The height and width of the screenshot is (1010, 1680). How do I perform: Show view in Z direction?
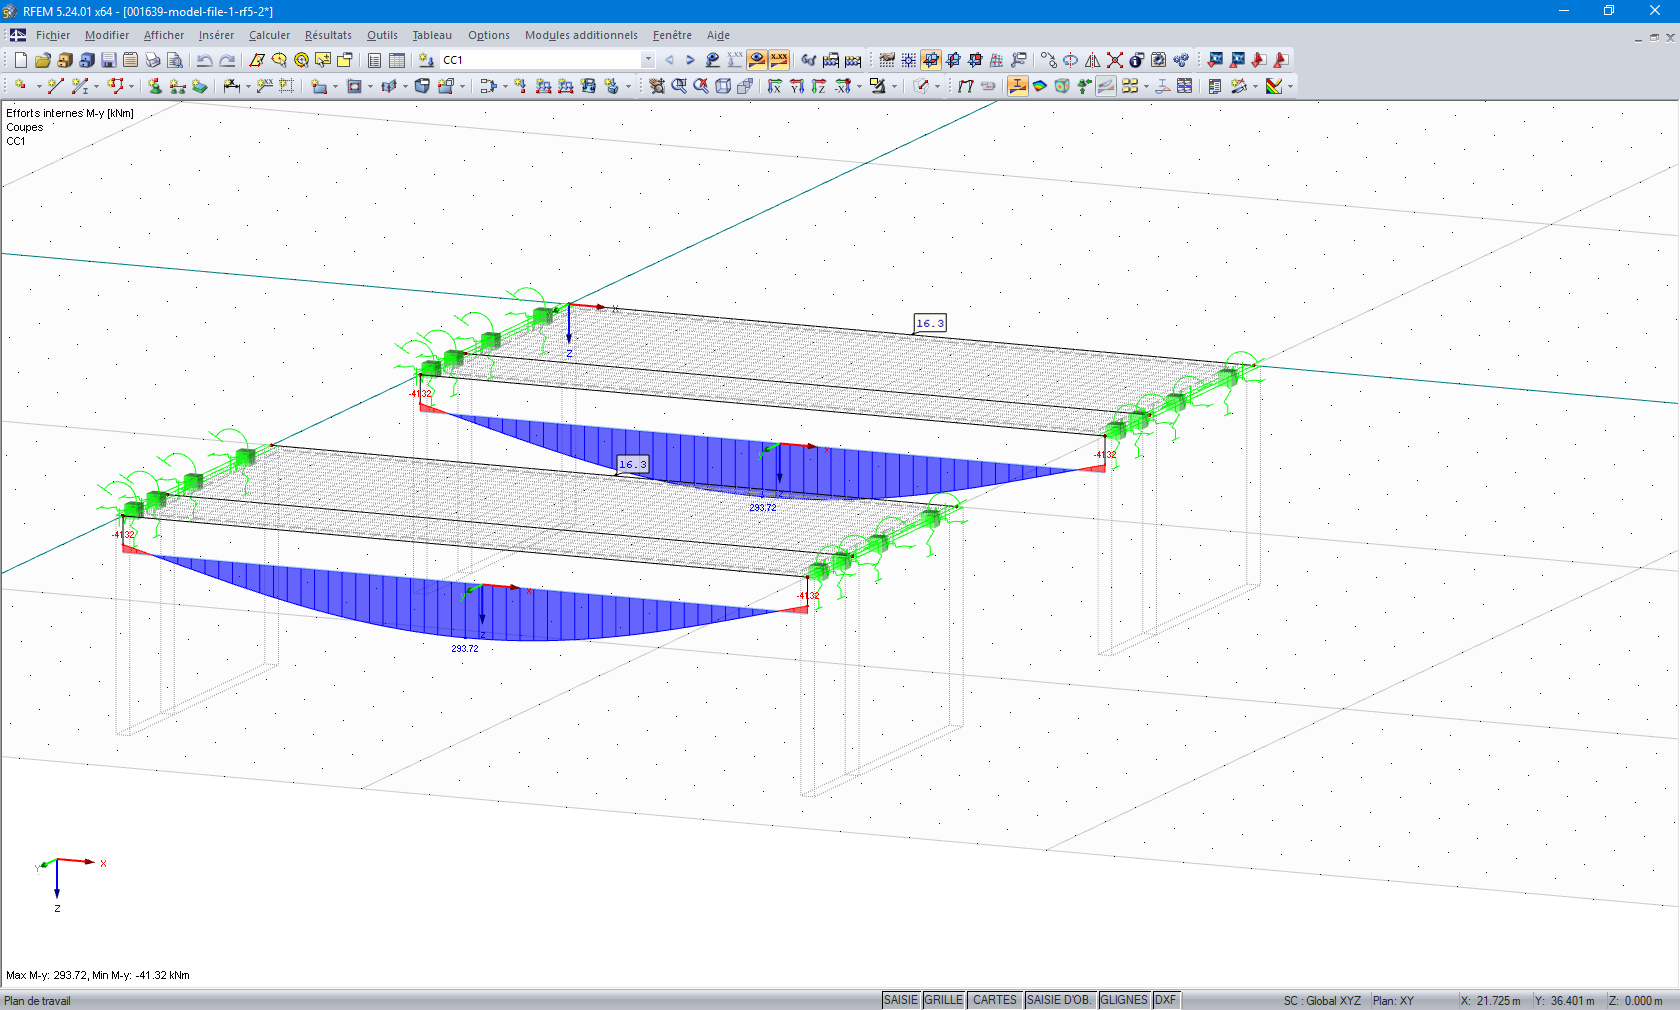[819, 86]
